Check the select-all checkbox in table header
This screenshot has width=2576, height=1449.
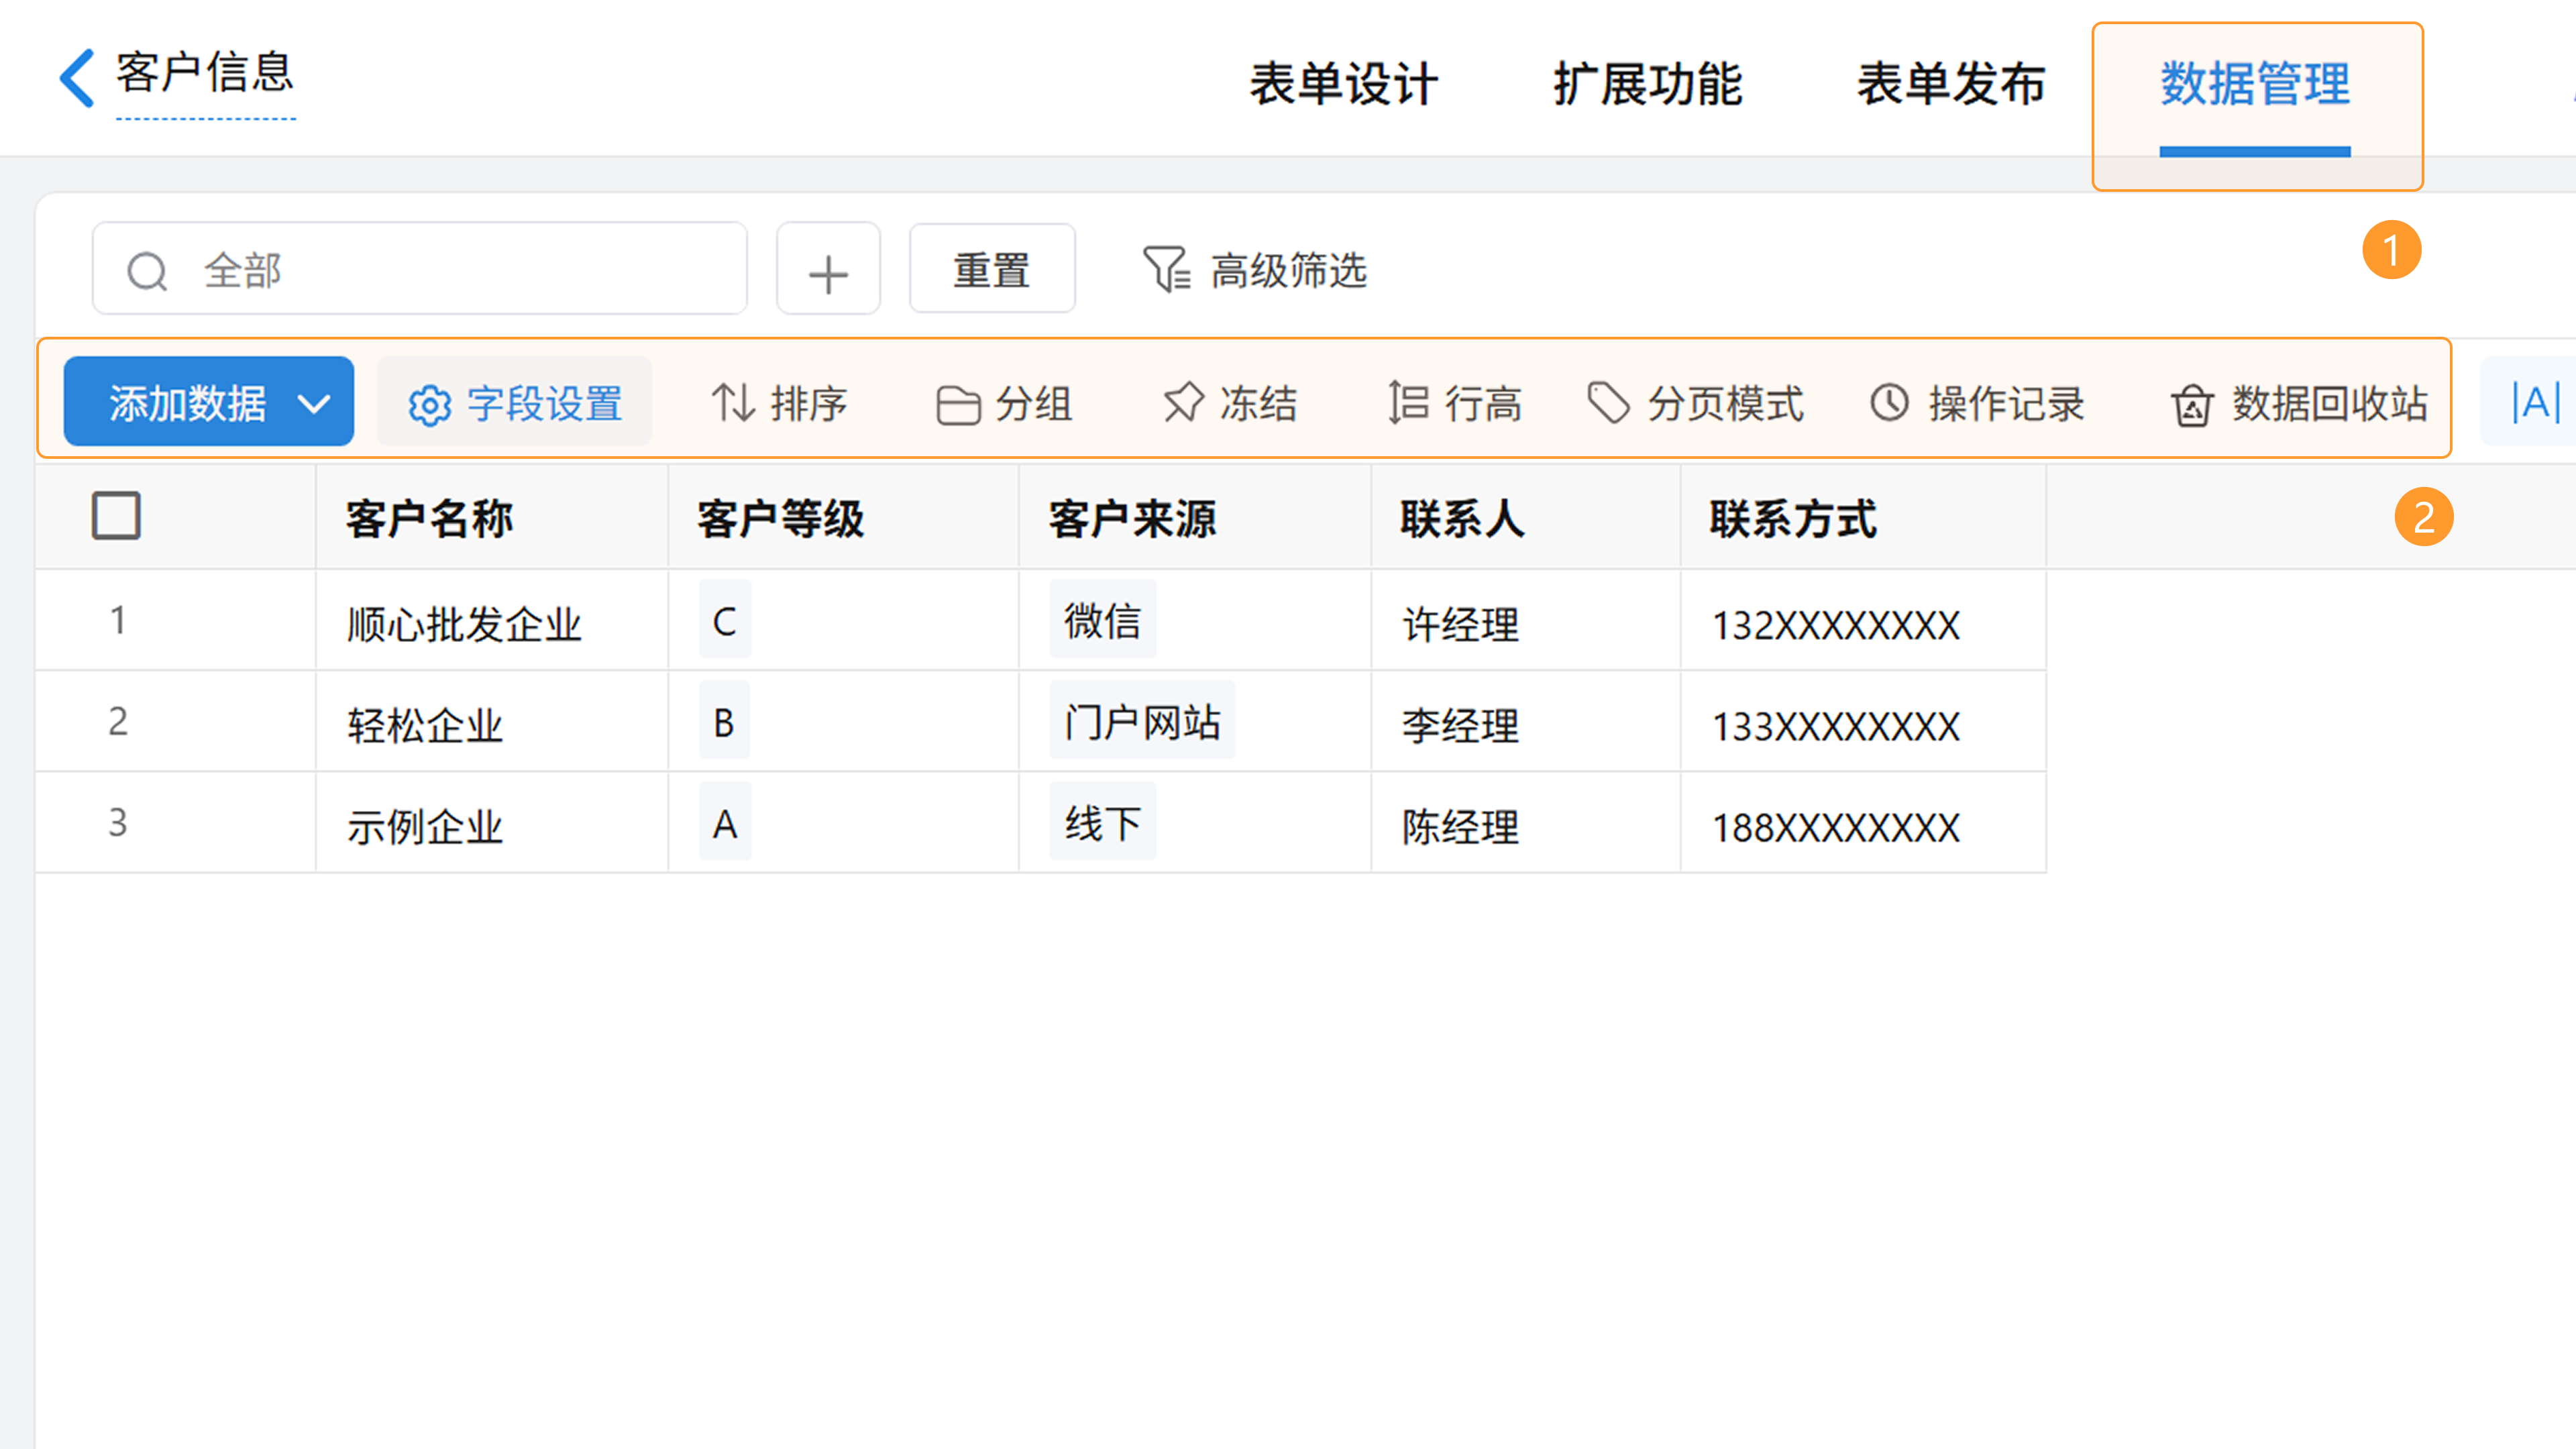(x=116, y=516)
